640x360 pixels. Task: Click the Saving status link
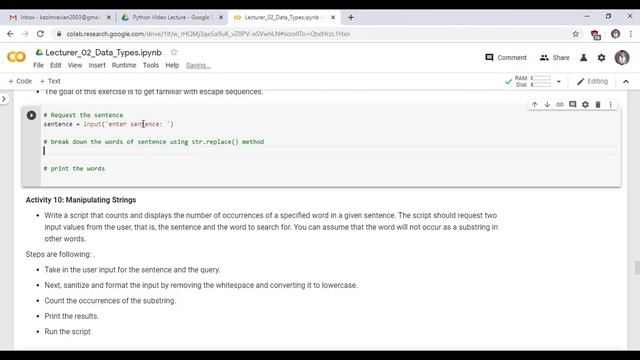coord(198,66)
